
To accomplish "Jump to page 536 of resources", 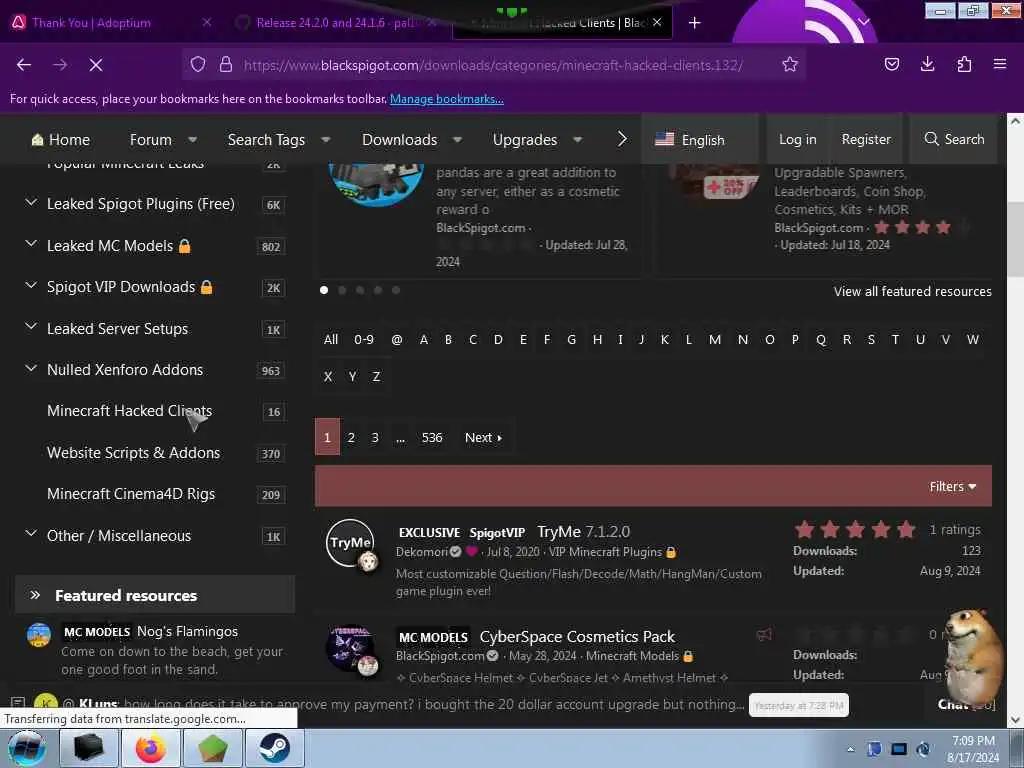I will click(432, 438).
